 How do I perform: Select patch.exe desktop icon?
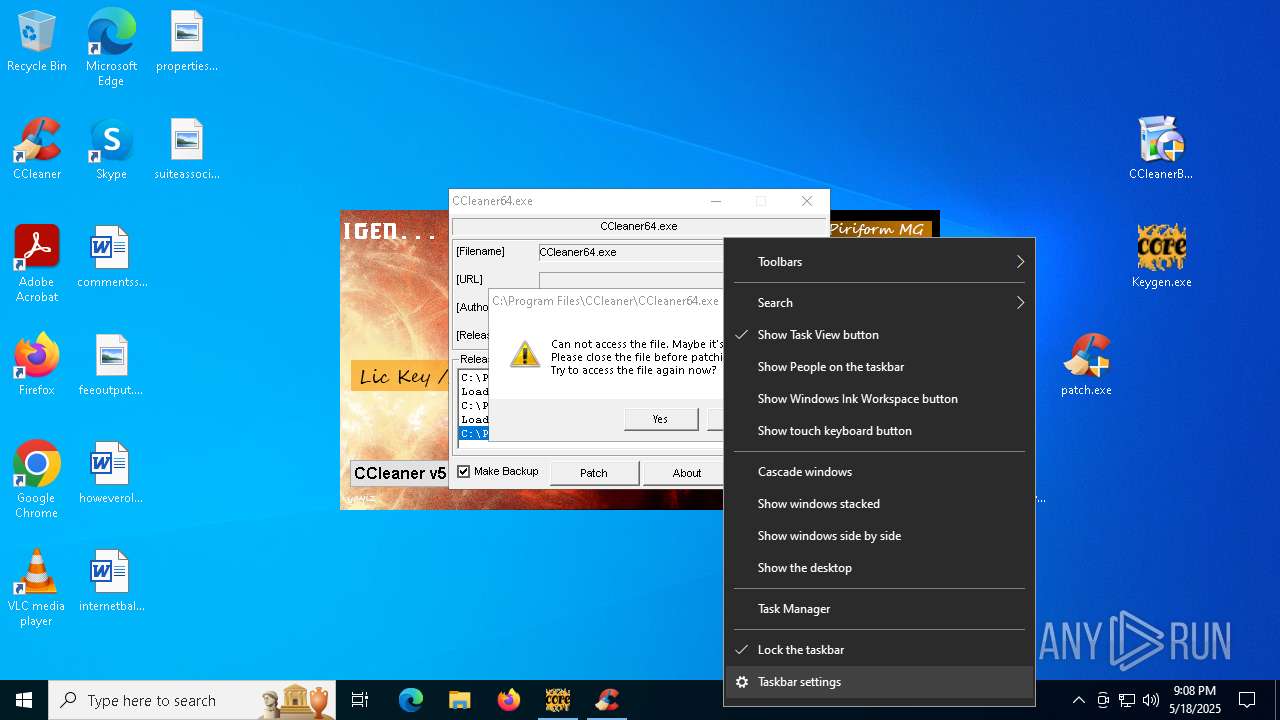tap(1086, 365)
